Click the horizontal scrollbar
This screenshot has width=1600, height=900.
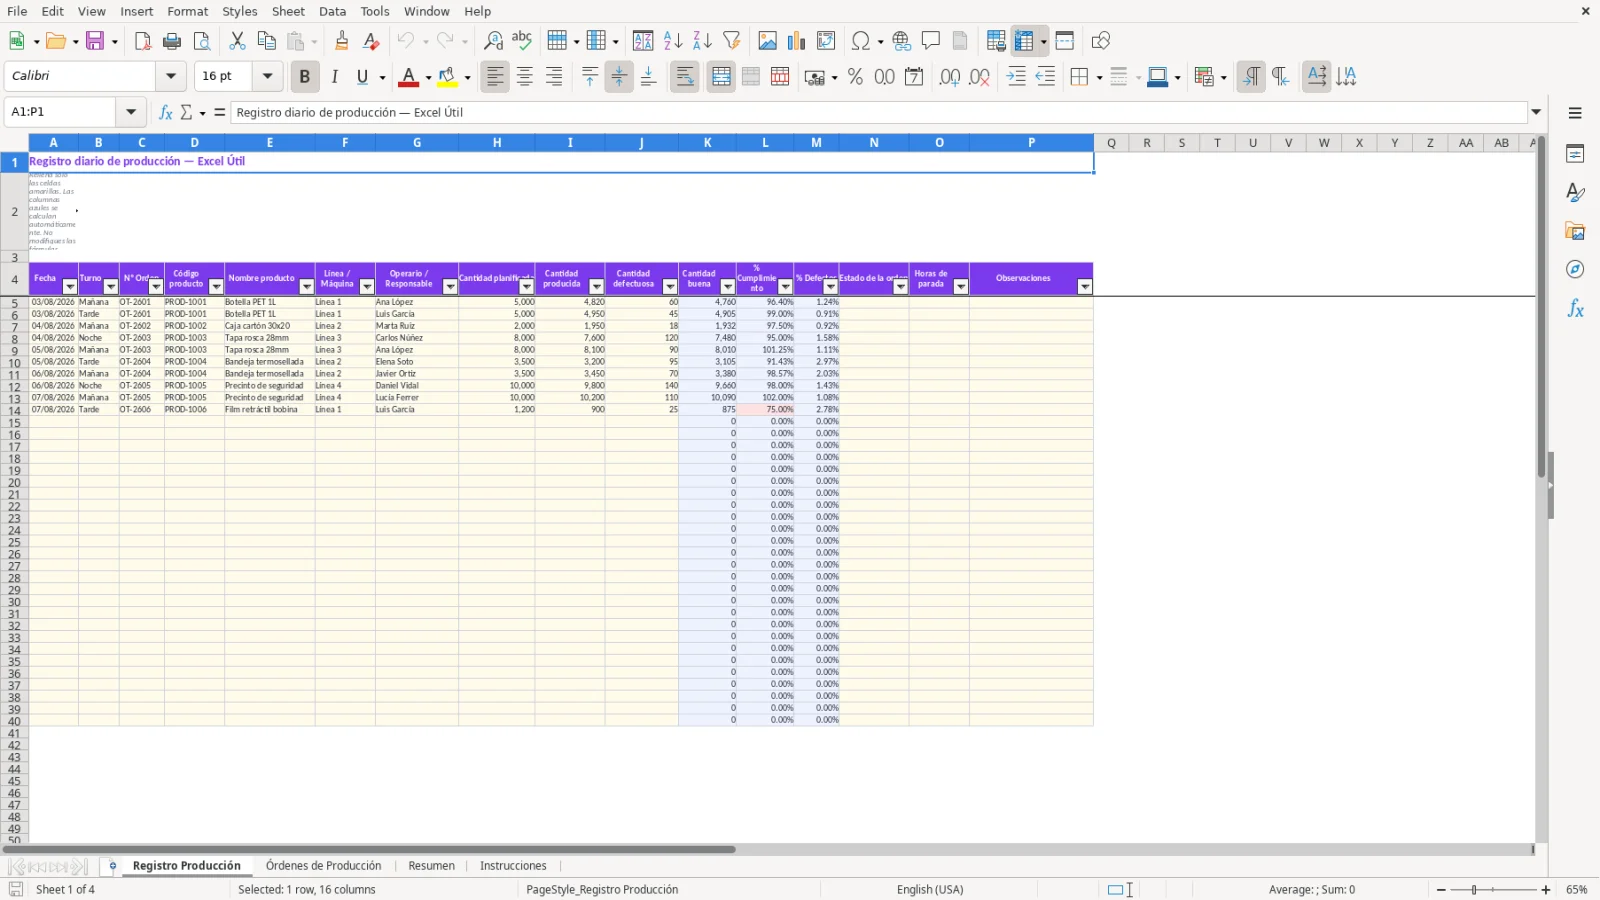coord(369,850)
